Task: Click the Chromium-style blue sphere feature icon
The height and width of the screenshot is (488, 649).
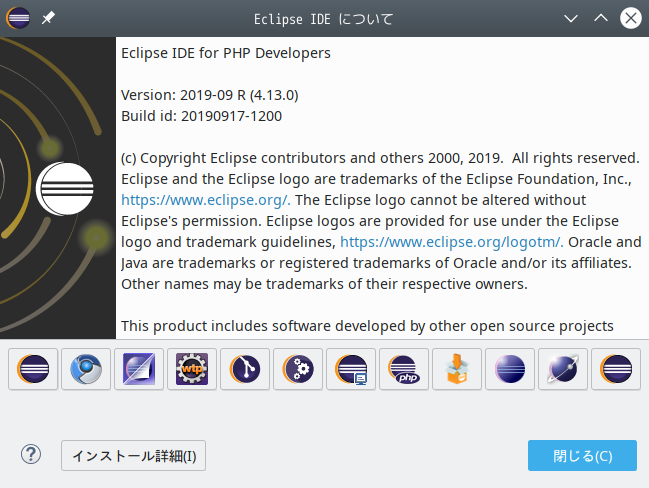Action: click(86, 369)
